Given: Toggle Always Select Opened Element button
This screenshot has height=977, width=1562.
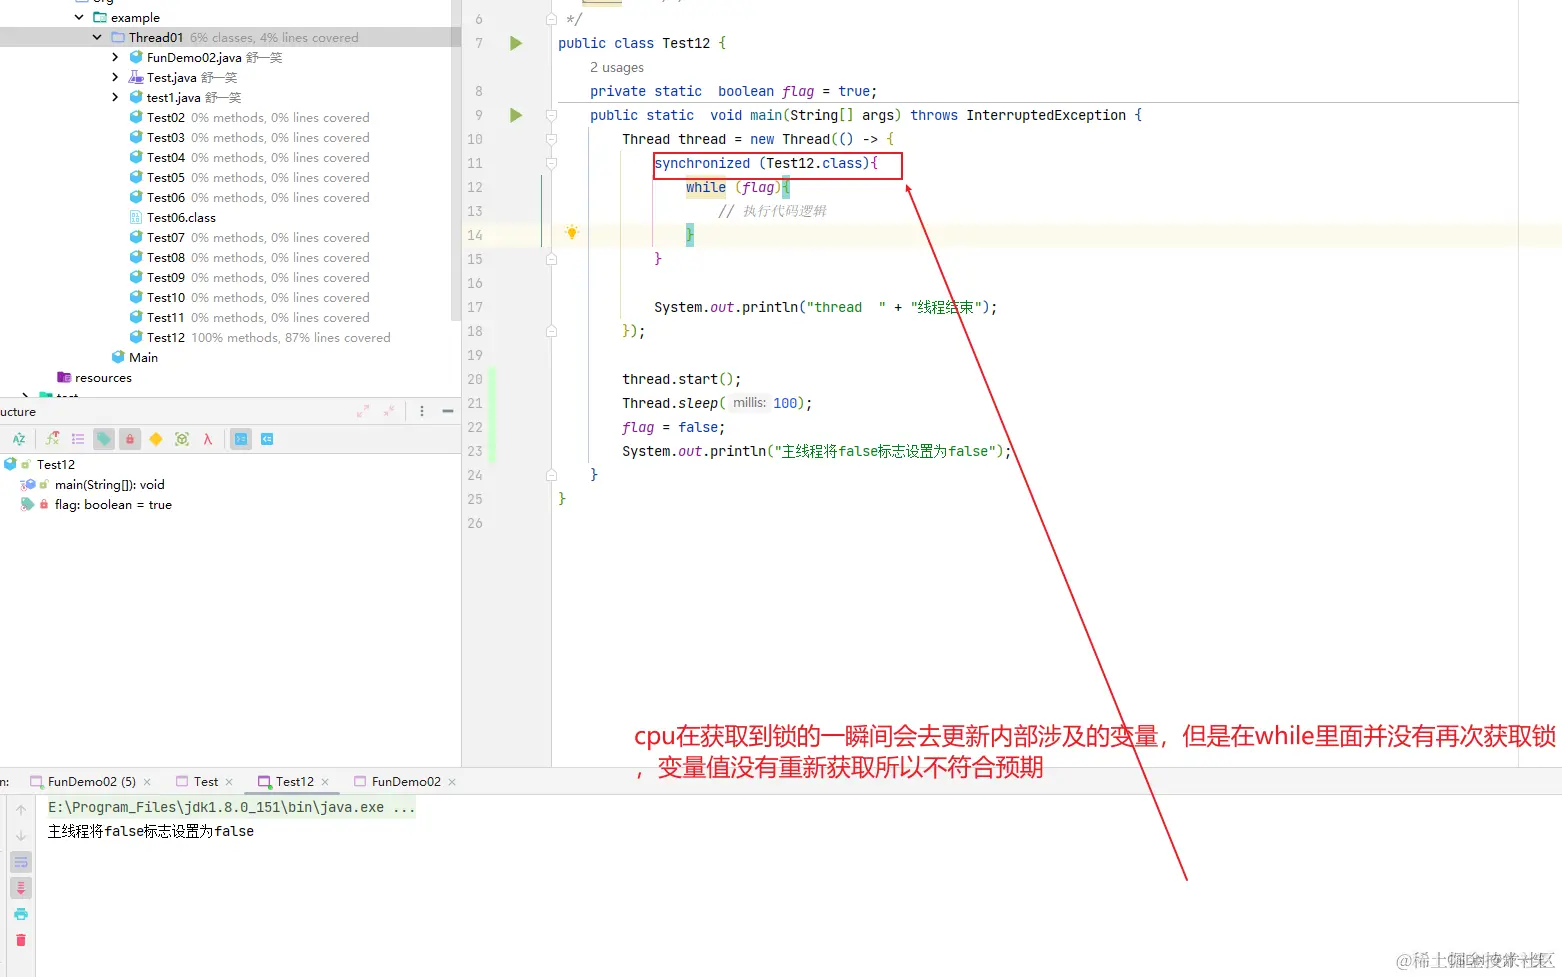Looking at the screenshot, I should [241, 439].
